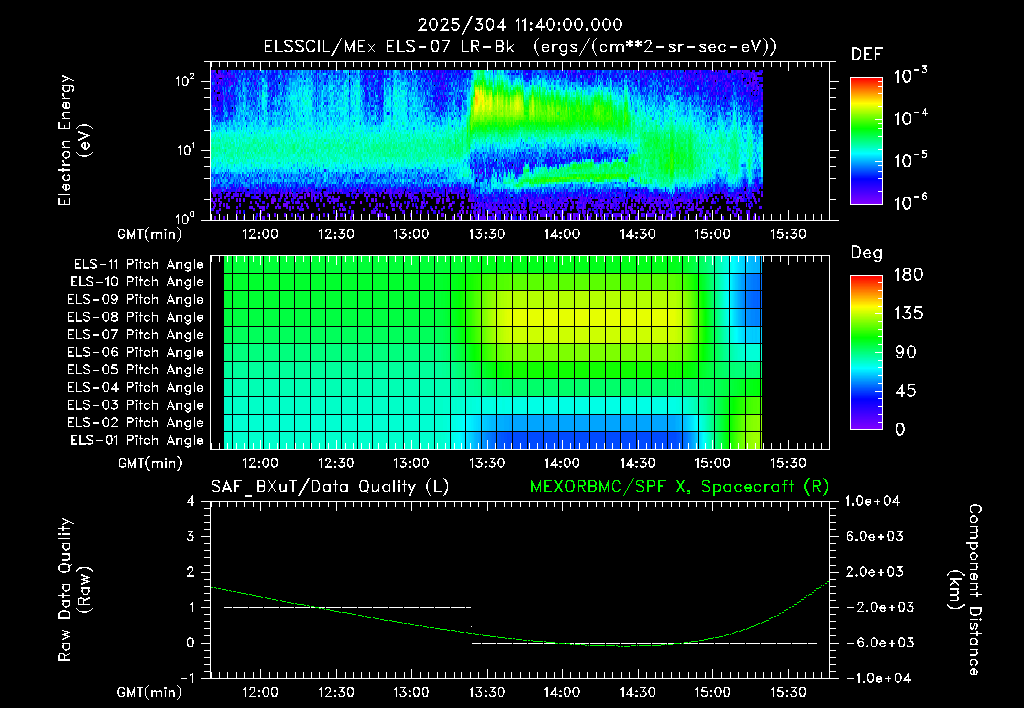This screenshot has width=1024, height=708.
Task: Select the ELS-11 Pitch Angle row label
Action: (x=138, y=265)
